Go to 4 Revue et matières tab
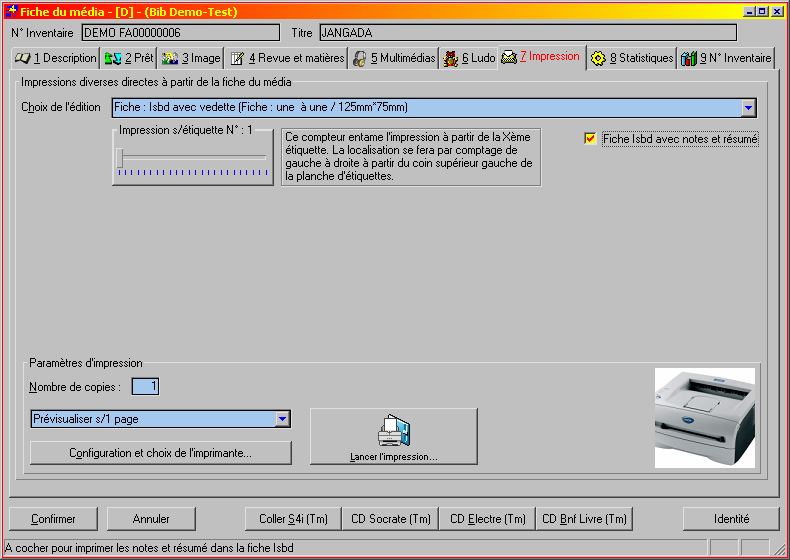This screenshot has width=790, height=560. coord(287,58)
